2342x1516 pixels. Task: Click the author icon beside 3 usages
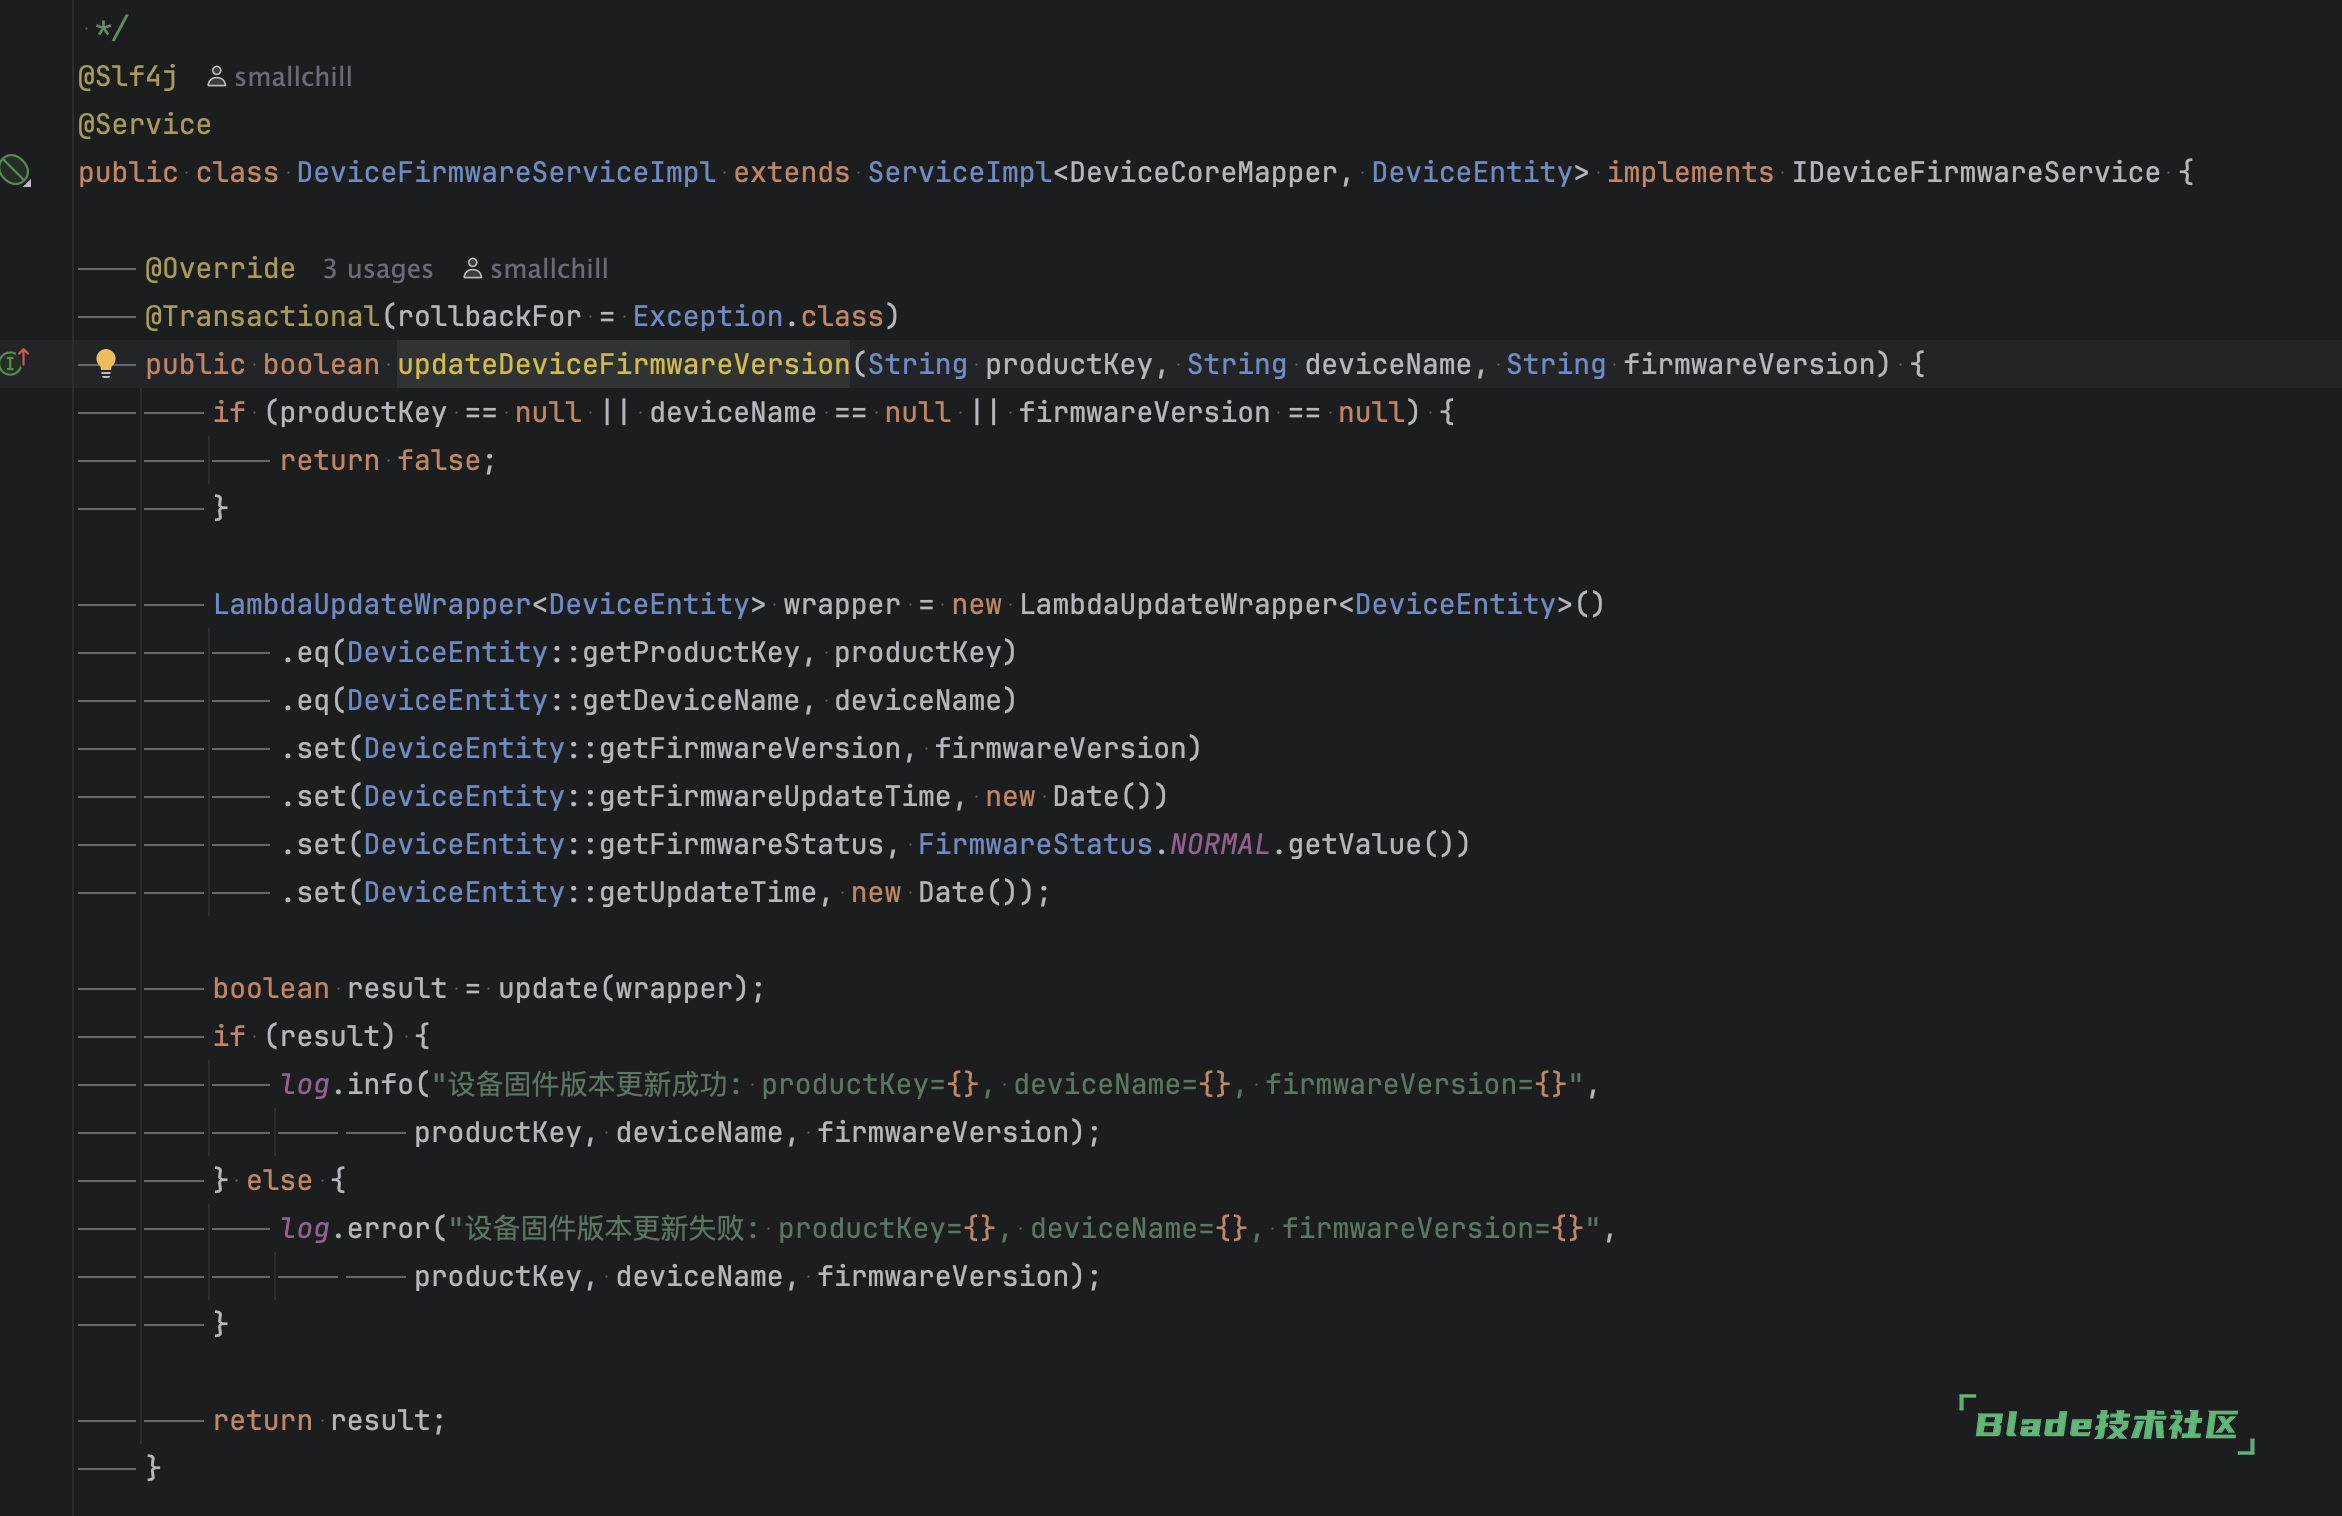(473, 269)
